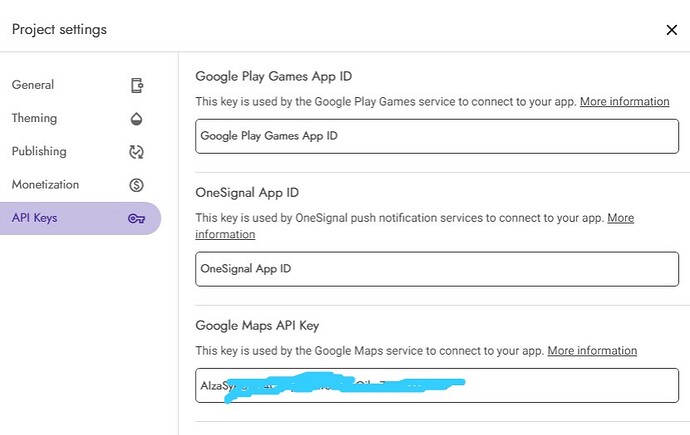Click the Project settings title
Image resolution: width=690 pixels, height=435 pixels.
point(59,29)
